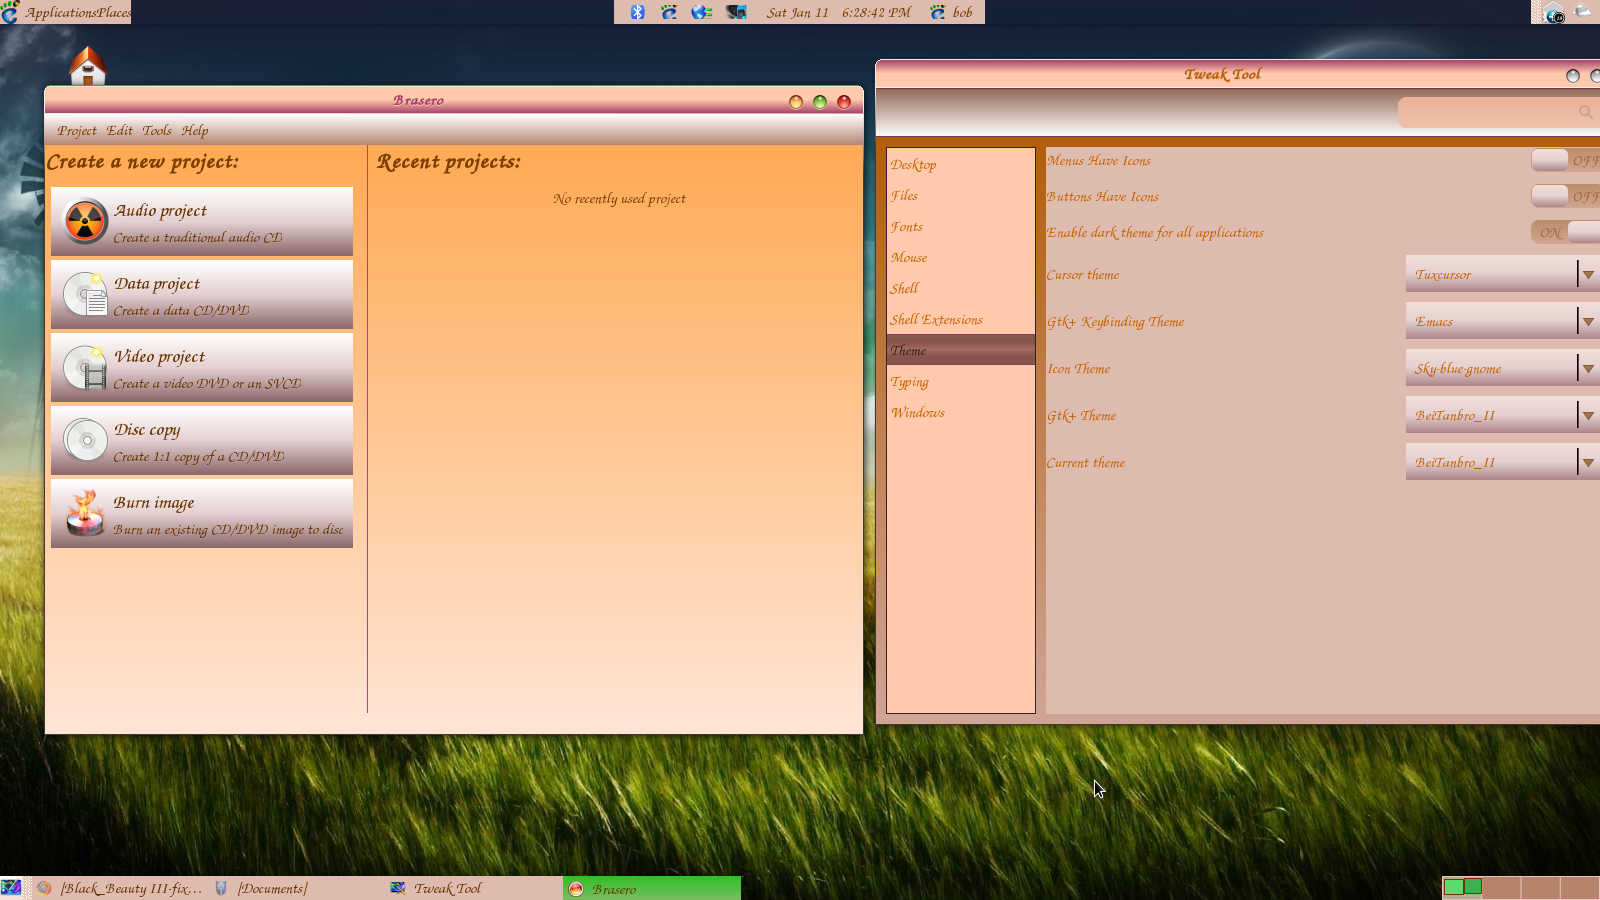Viewport: 1600px width, 900px height.
Task: Click the Tweak Tool search field
Action: pos(1498,112)
